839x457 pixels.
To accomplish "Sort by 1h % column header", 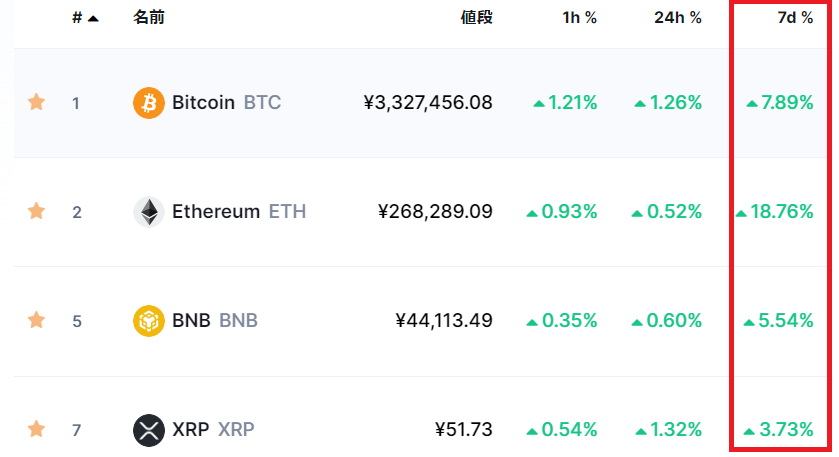I will click(x=579, y=18).
